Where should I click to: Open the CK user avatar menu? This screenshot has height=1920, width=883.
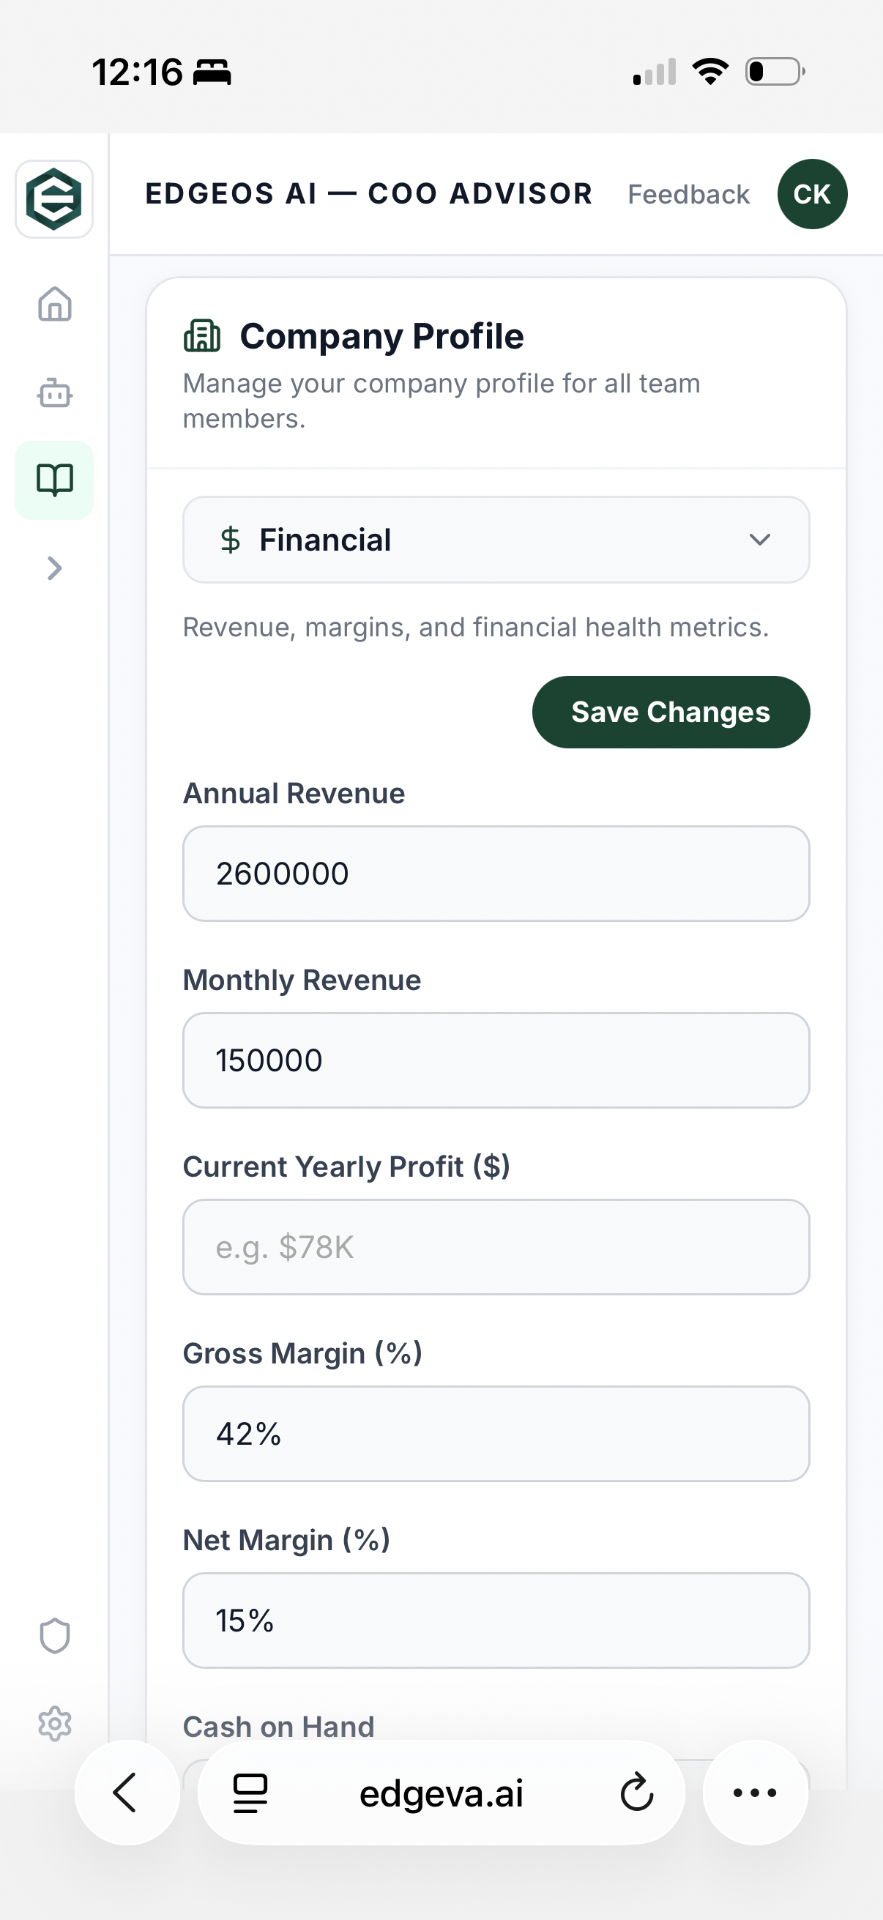[x=812, y=194]
